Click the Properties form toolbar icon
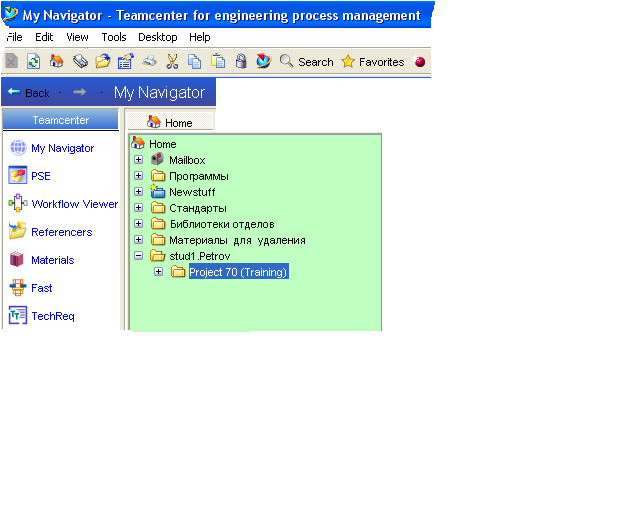Screen dimensions: 640x512 tap(126, 62)
